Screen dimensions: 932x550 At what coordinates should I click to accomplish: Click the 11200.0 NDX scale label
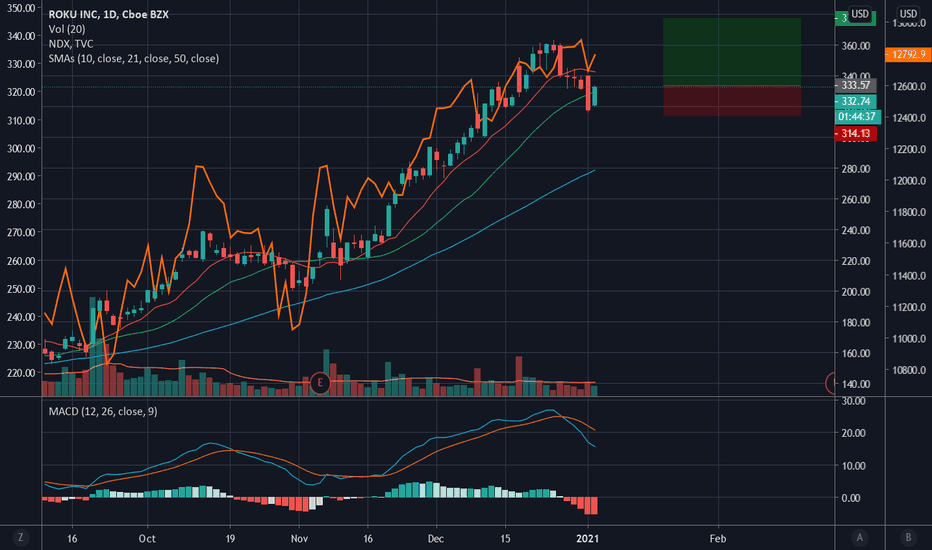(909, 307)
